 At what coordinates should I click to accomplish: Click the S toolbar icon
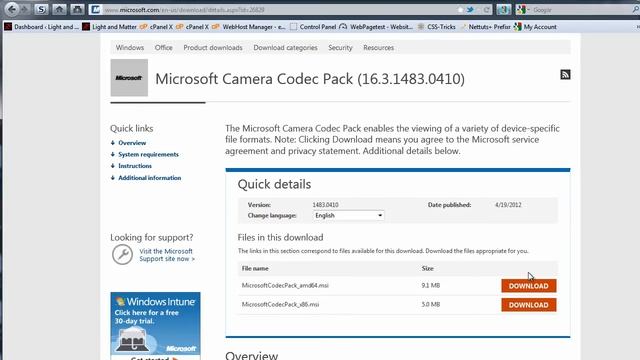41,9
